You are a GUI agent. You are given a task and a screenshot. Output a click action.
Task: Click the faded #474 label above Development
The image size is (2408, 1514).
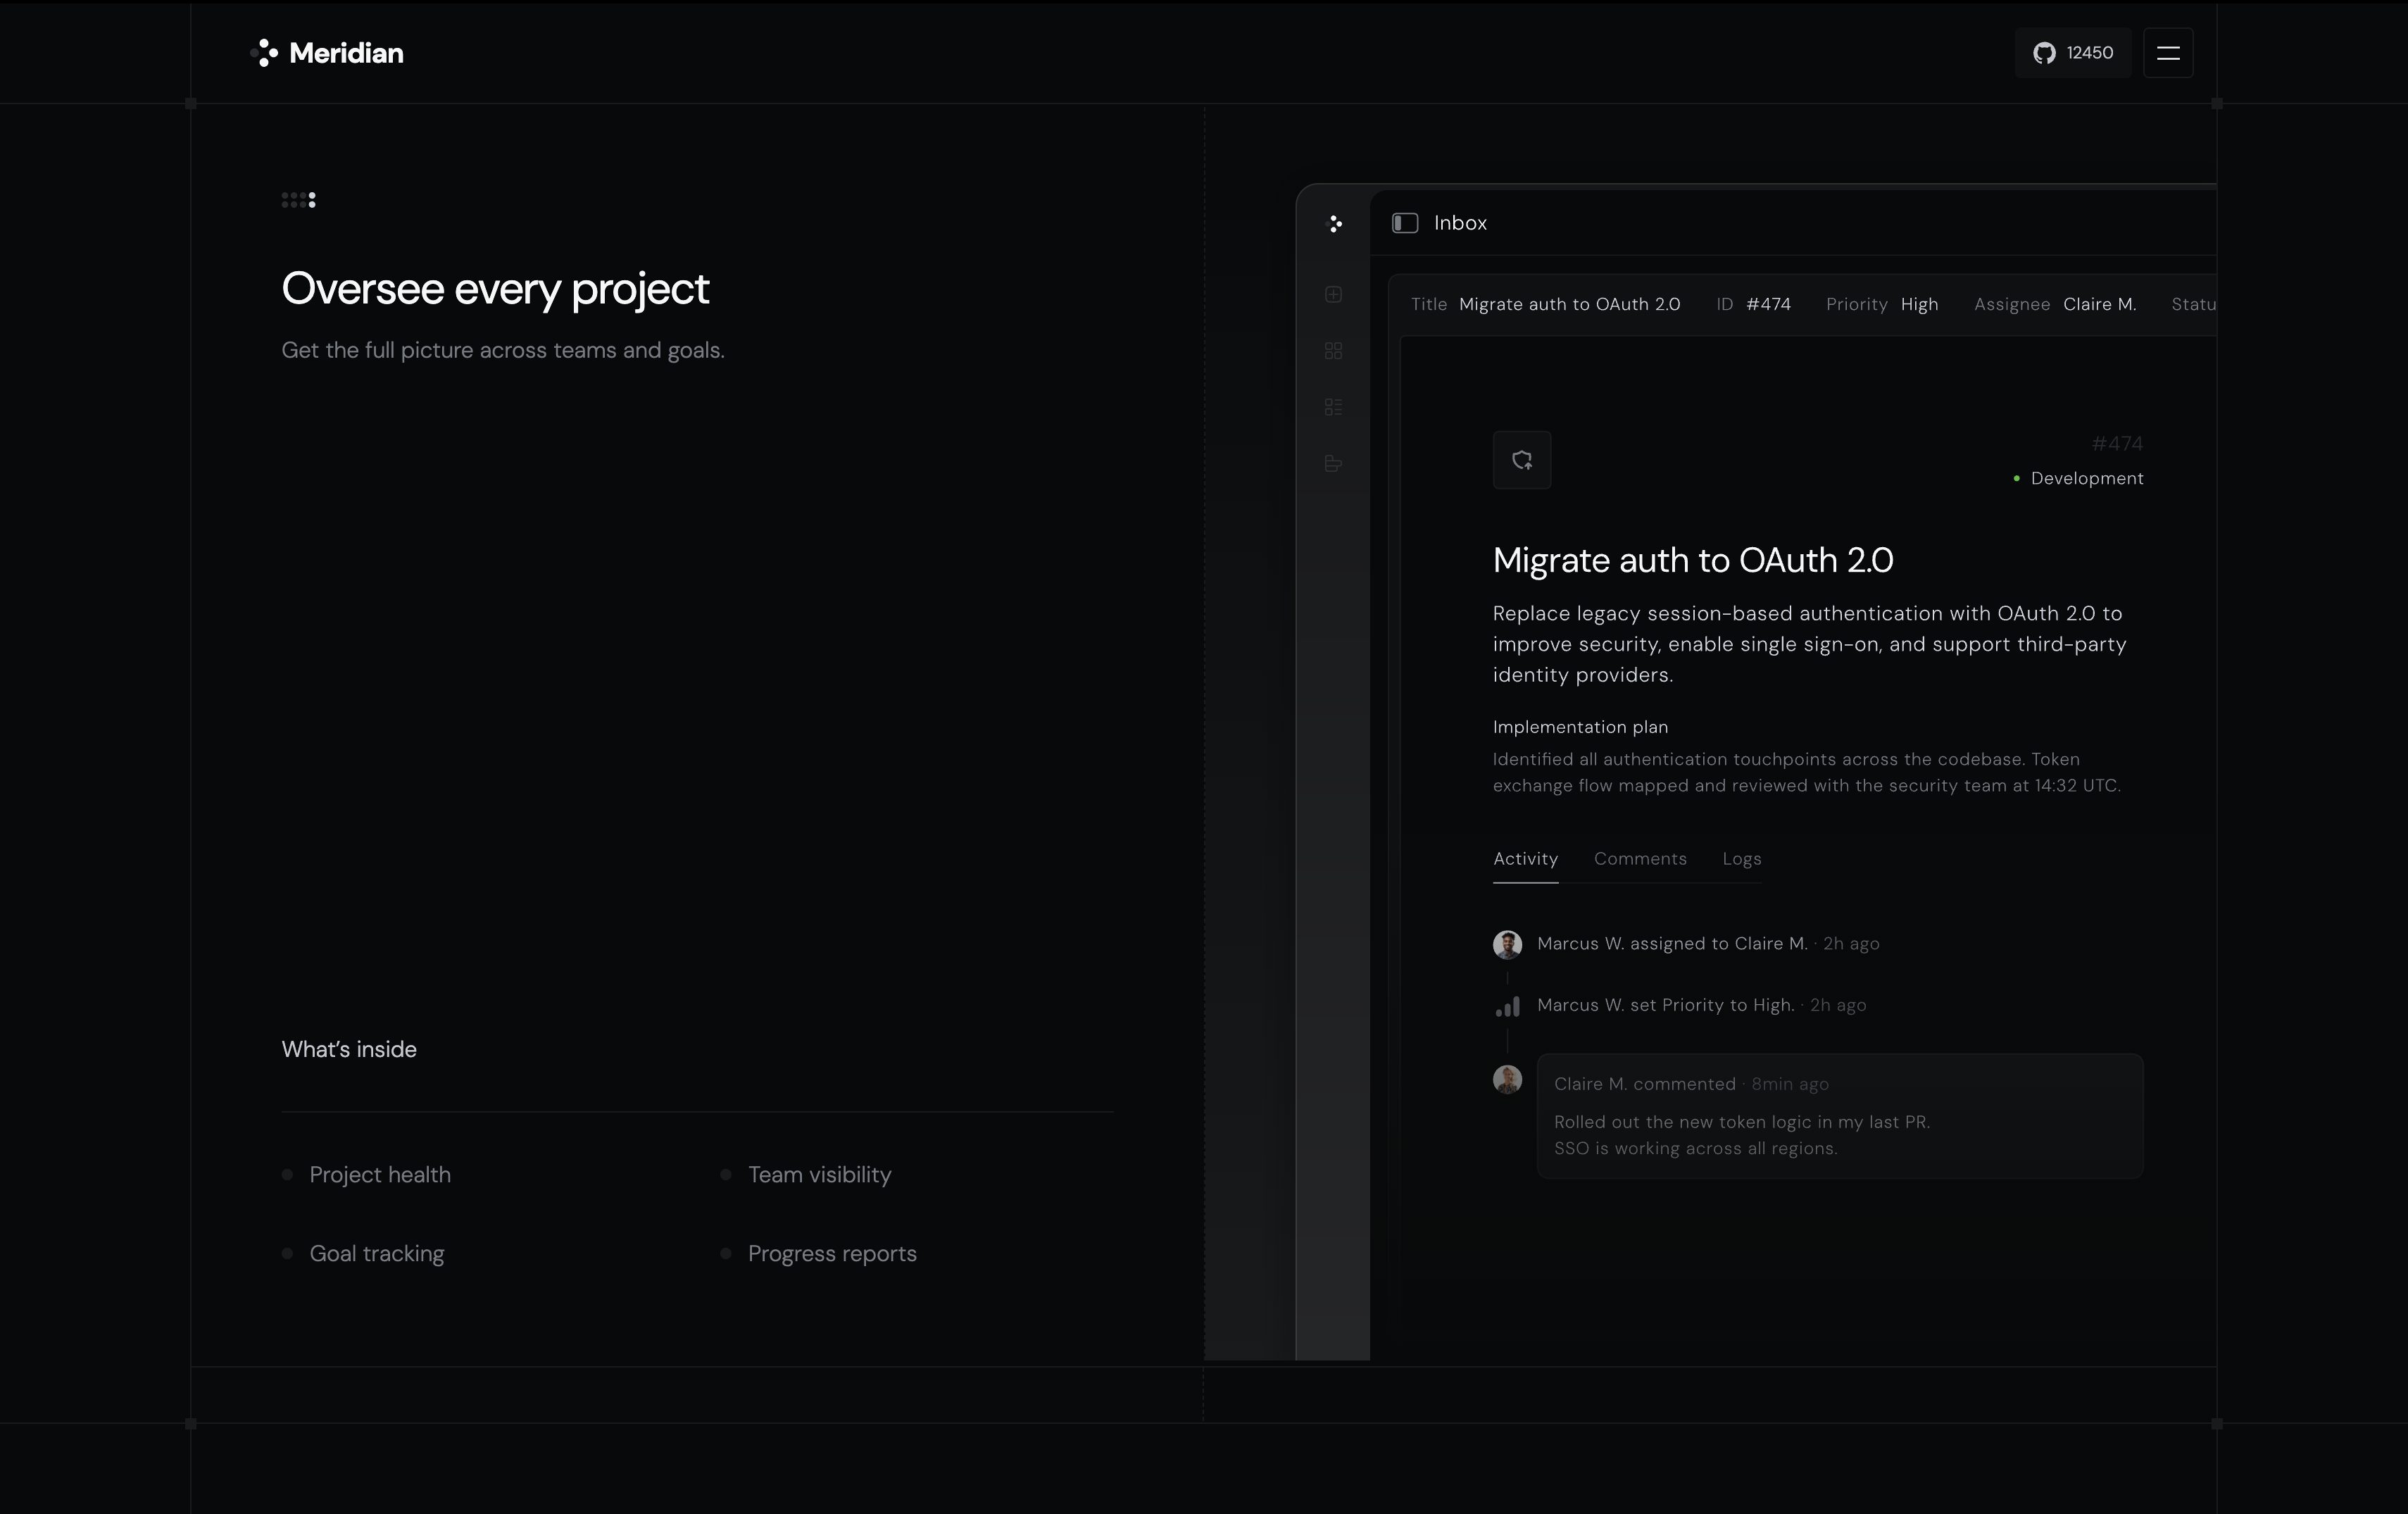click(x=2117, y=443)
